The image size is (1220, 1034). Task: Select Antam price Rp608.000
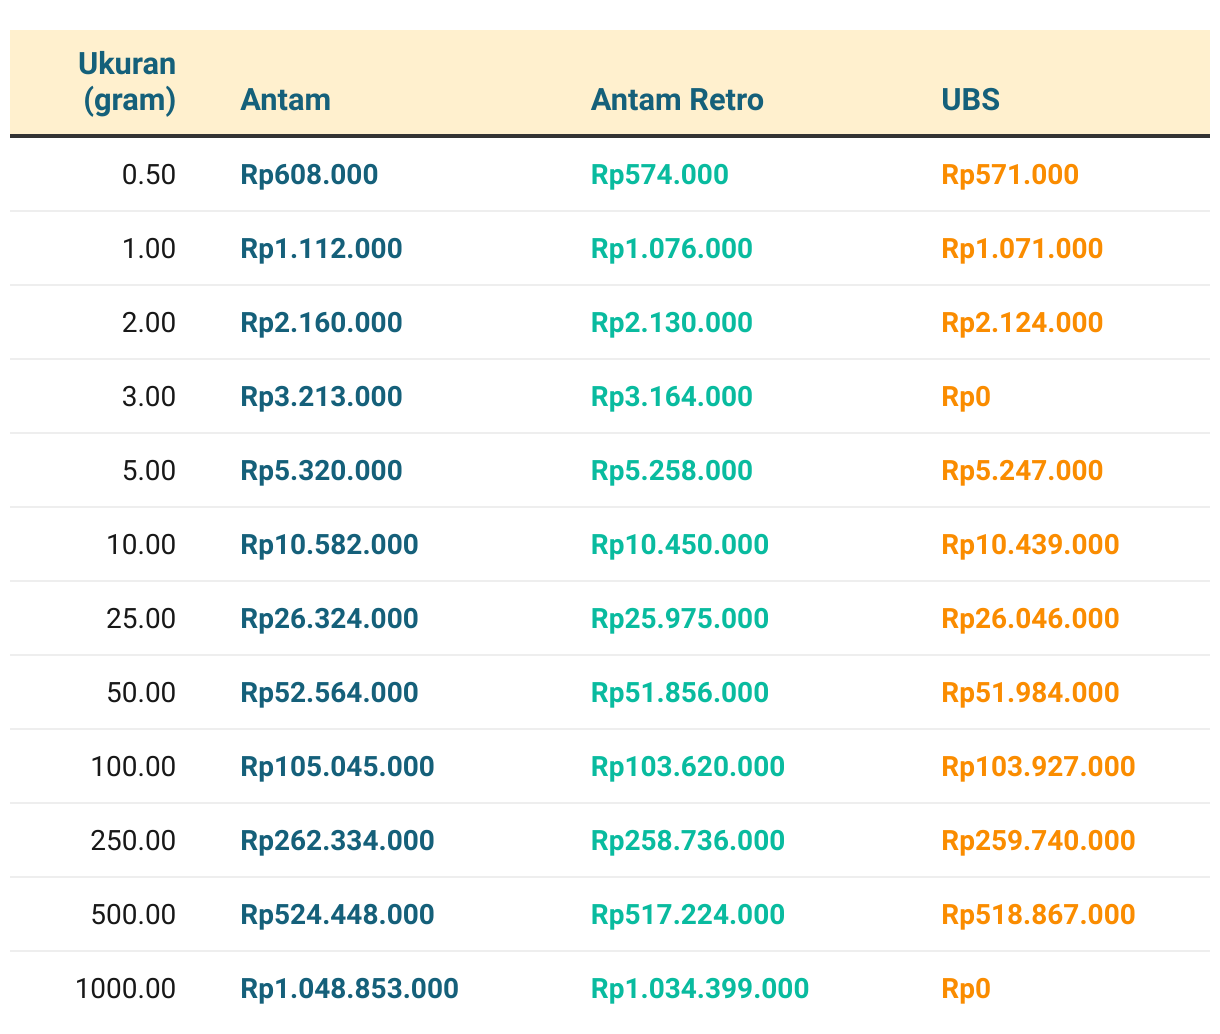[x=310, y=175]
